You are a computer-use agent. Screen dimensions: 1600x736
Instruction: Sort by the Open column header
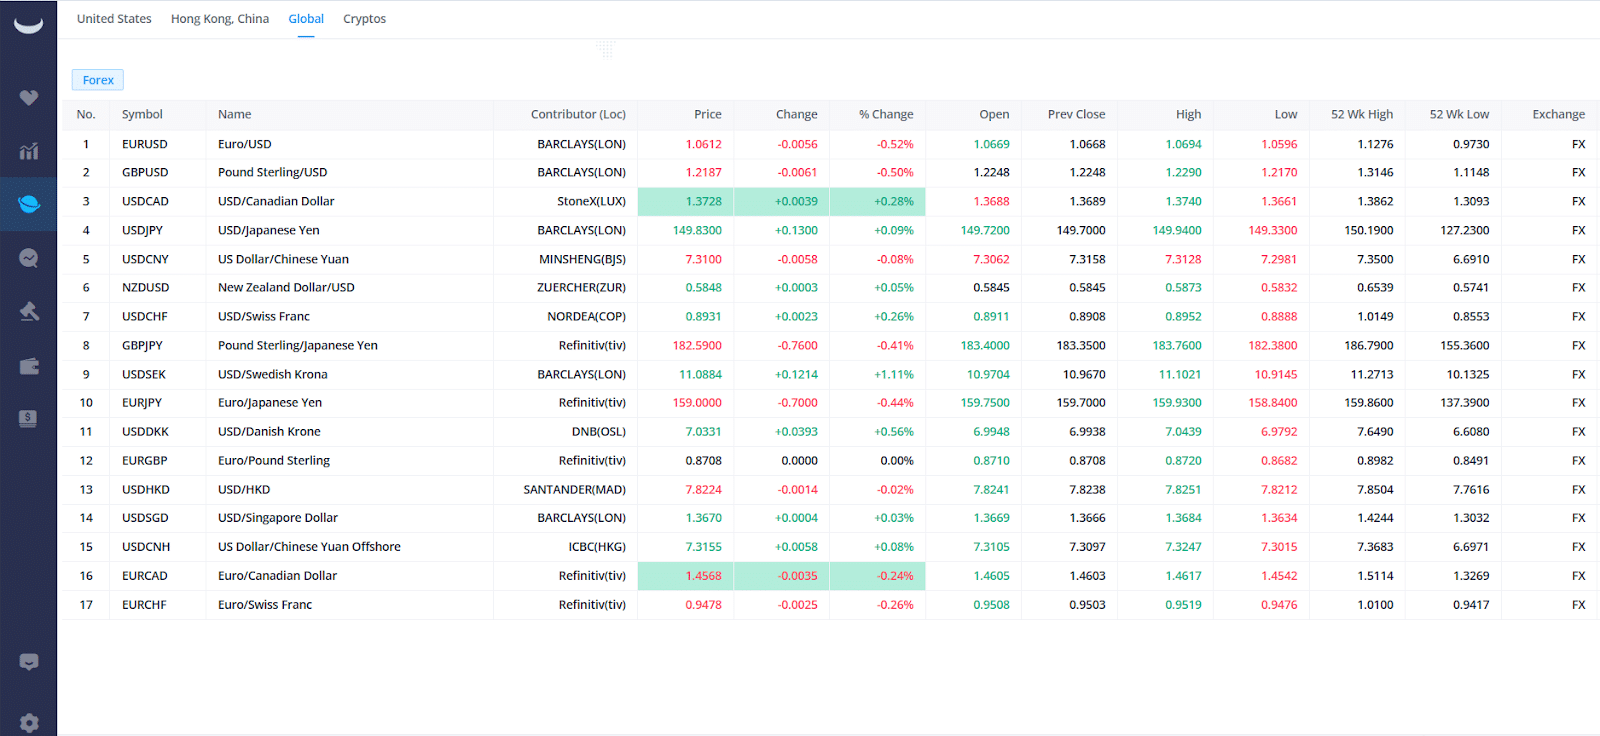(x=994, y=115)
